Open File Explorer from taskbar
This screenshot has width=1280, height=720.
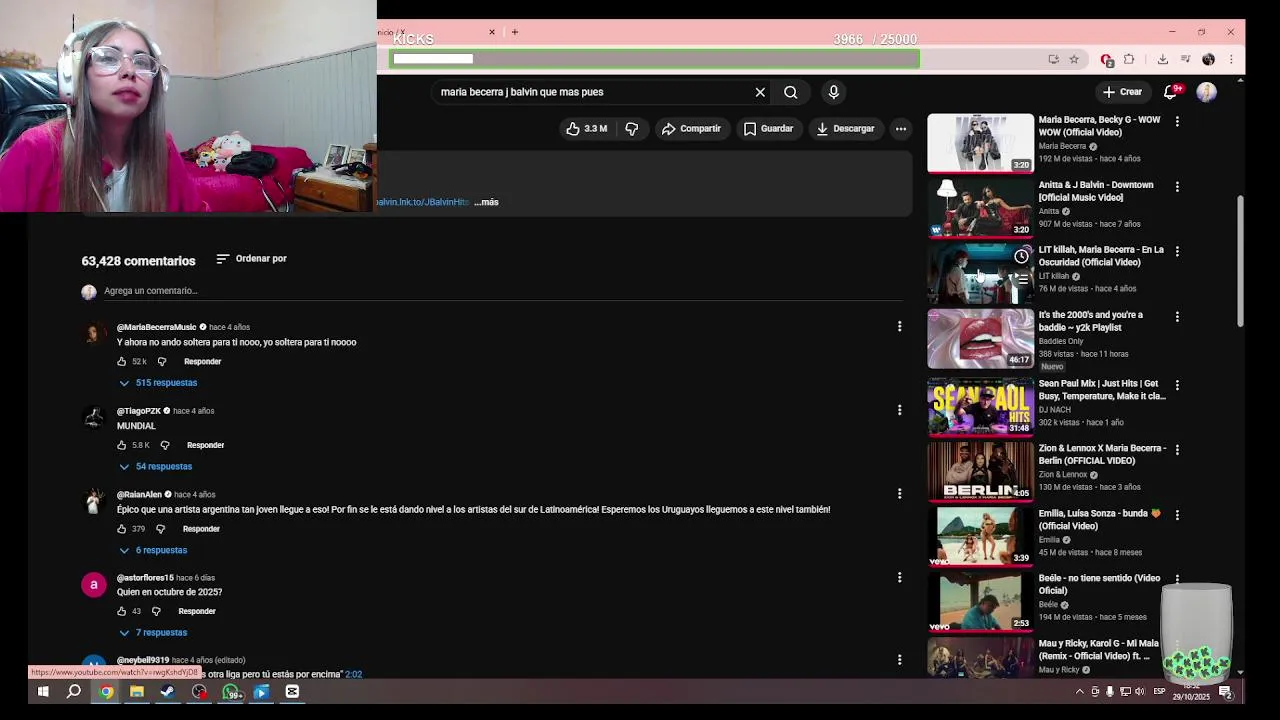click(137, 692)
